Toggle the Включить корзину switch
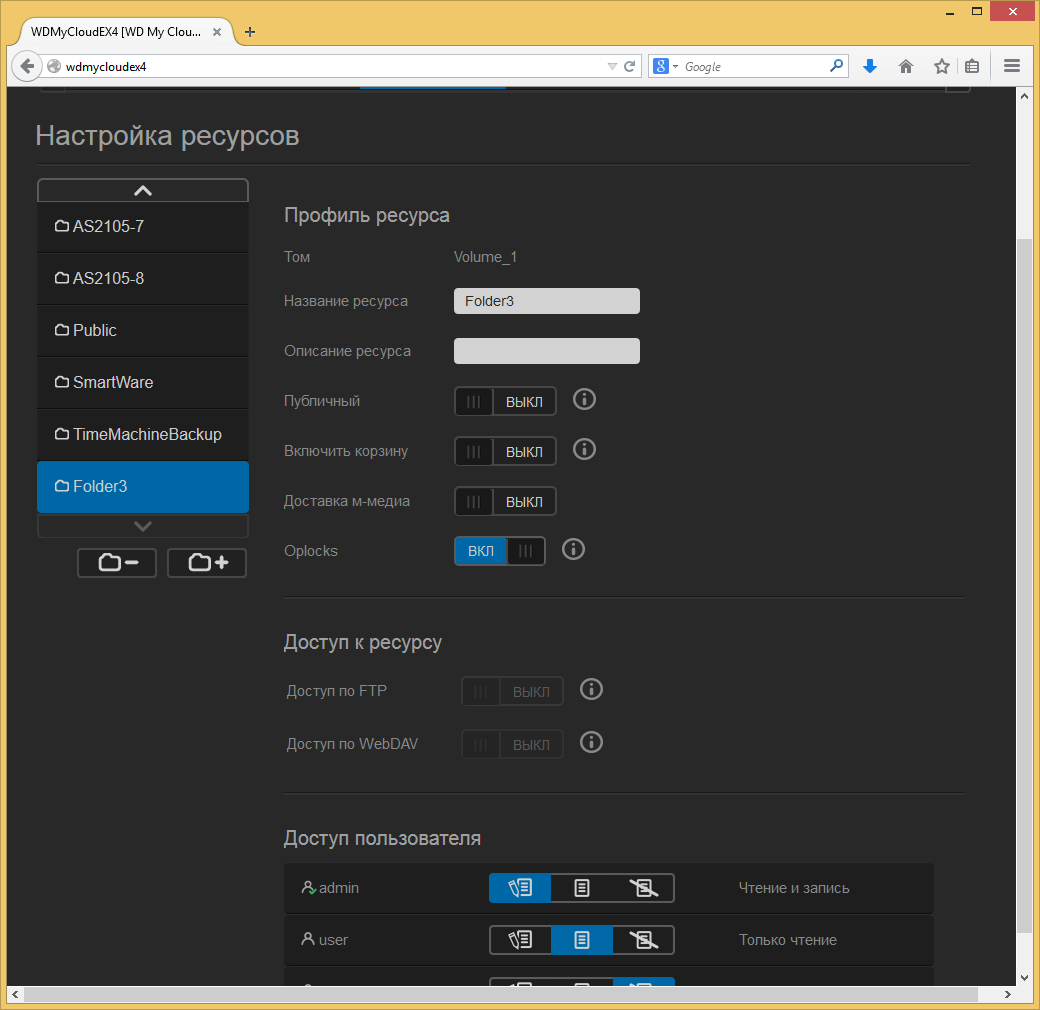 (505, 451)
